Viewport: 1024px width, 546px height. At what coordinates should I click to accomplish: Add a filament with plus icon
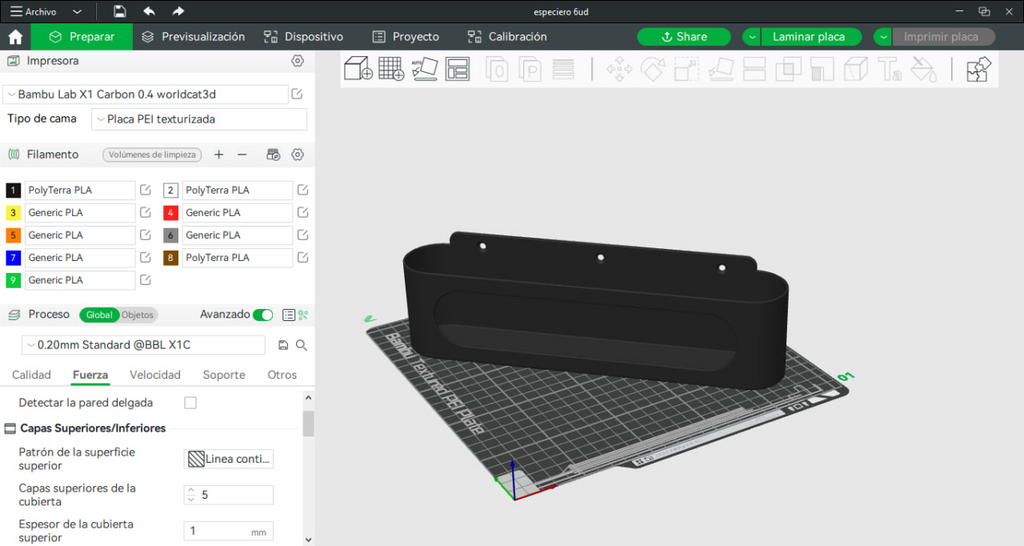(219, 155)
